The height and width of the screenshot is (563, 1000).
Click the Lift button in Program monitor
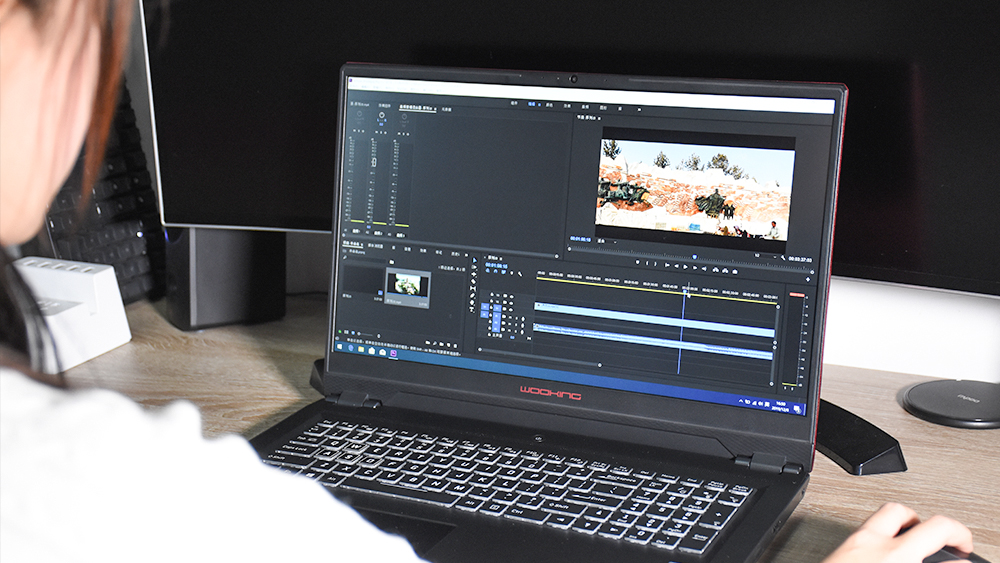pos(716,269)
